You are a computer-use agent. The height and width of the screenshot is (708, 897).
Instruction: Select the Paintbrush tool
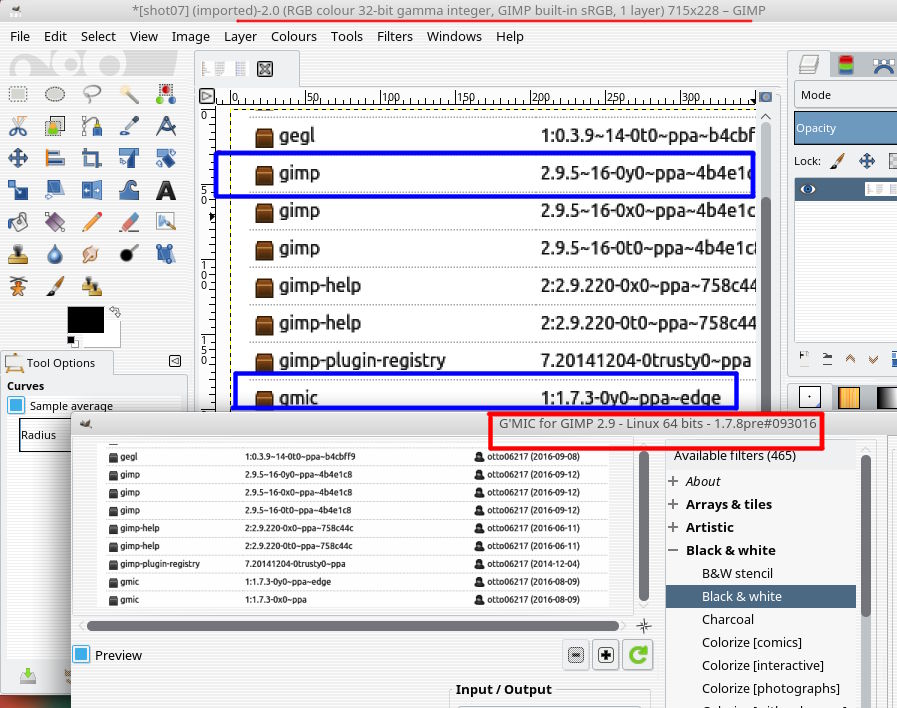[55, 286]
